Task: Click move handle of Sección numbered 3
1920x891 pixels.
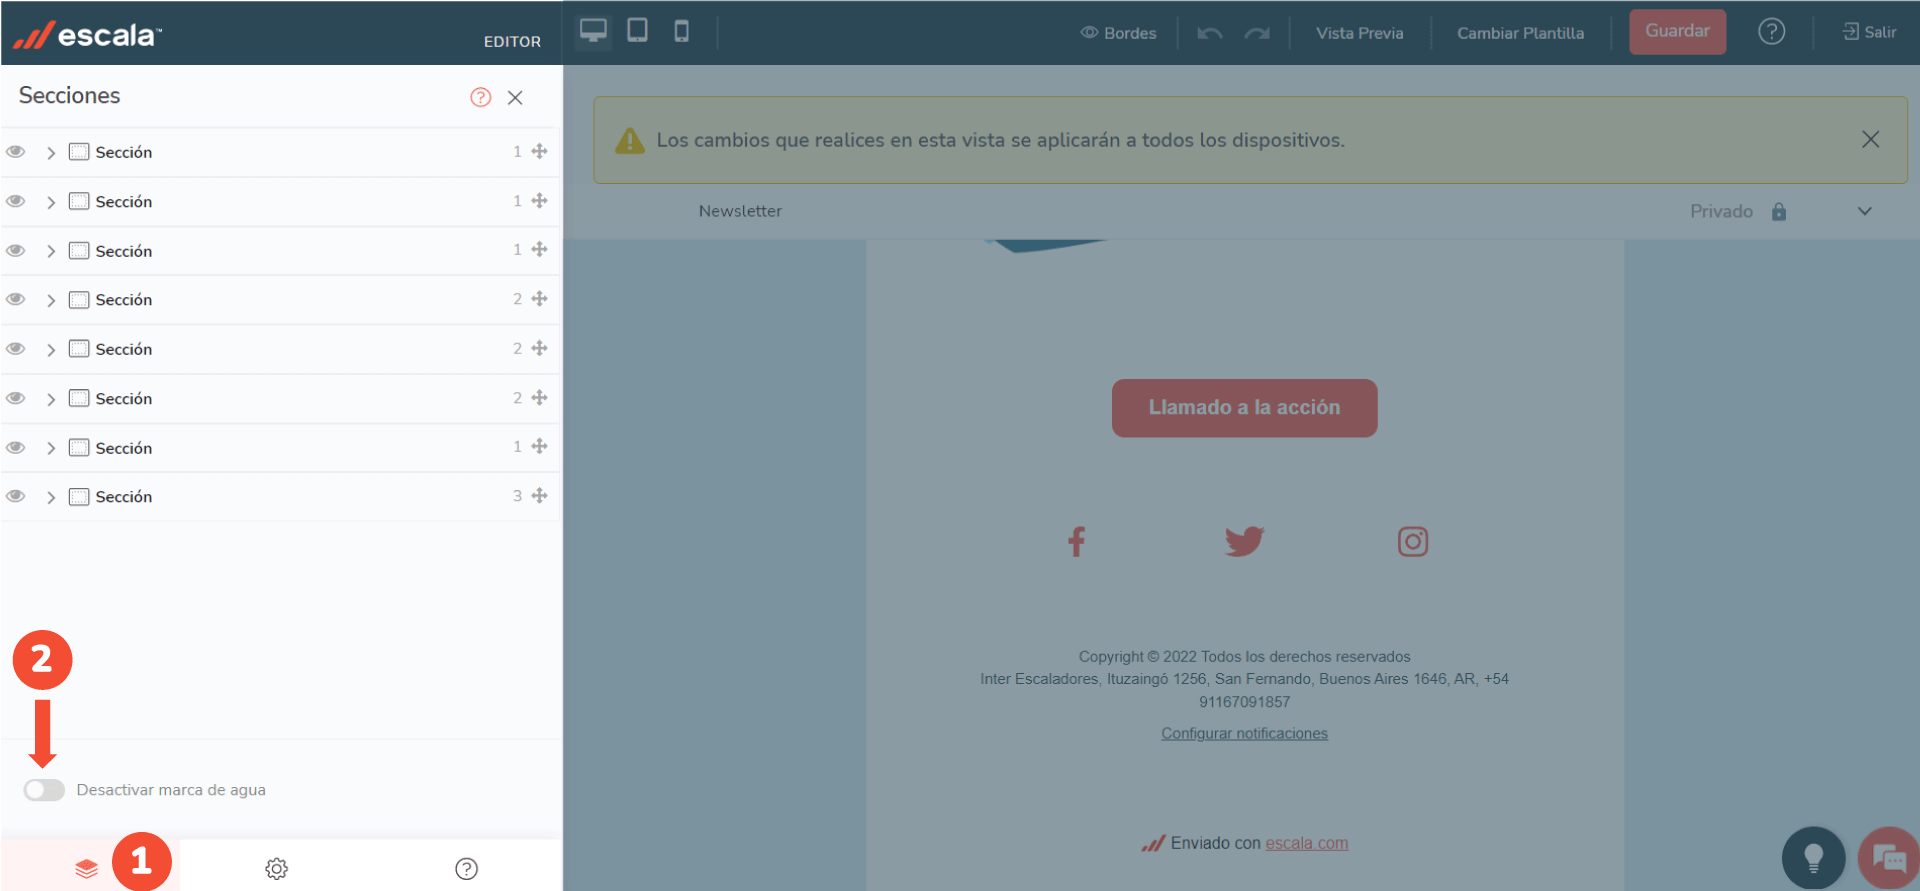Action: (539, 495)
